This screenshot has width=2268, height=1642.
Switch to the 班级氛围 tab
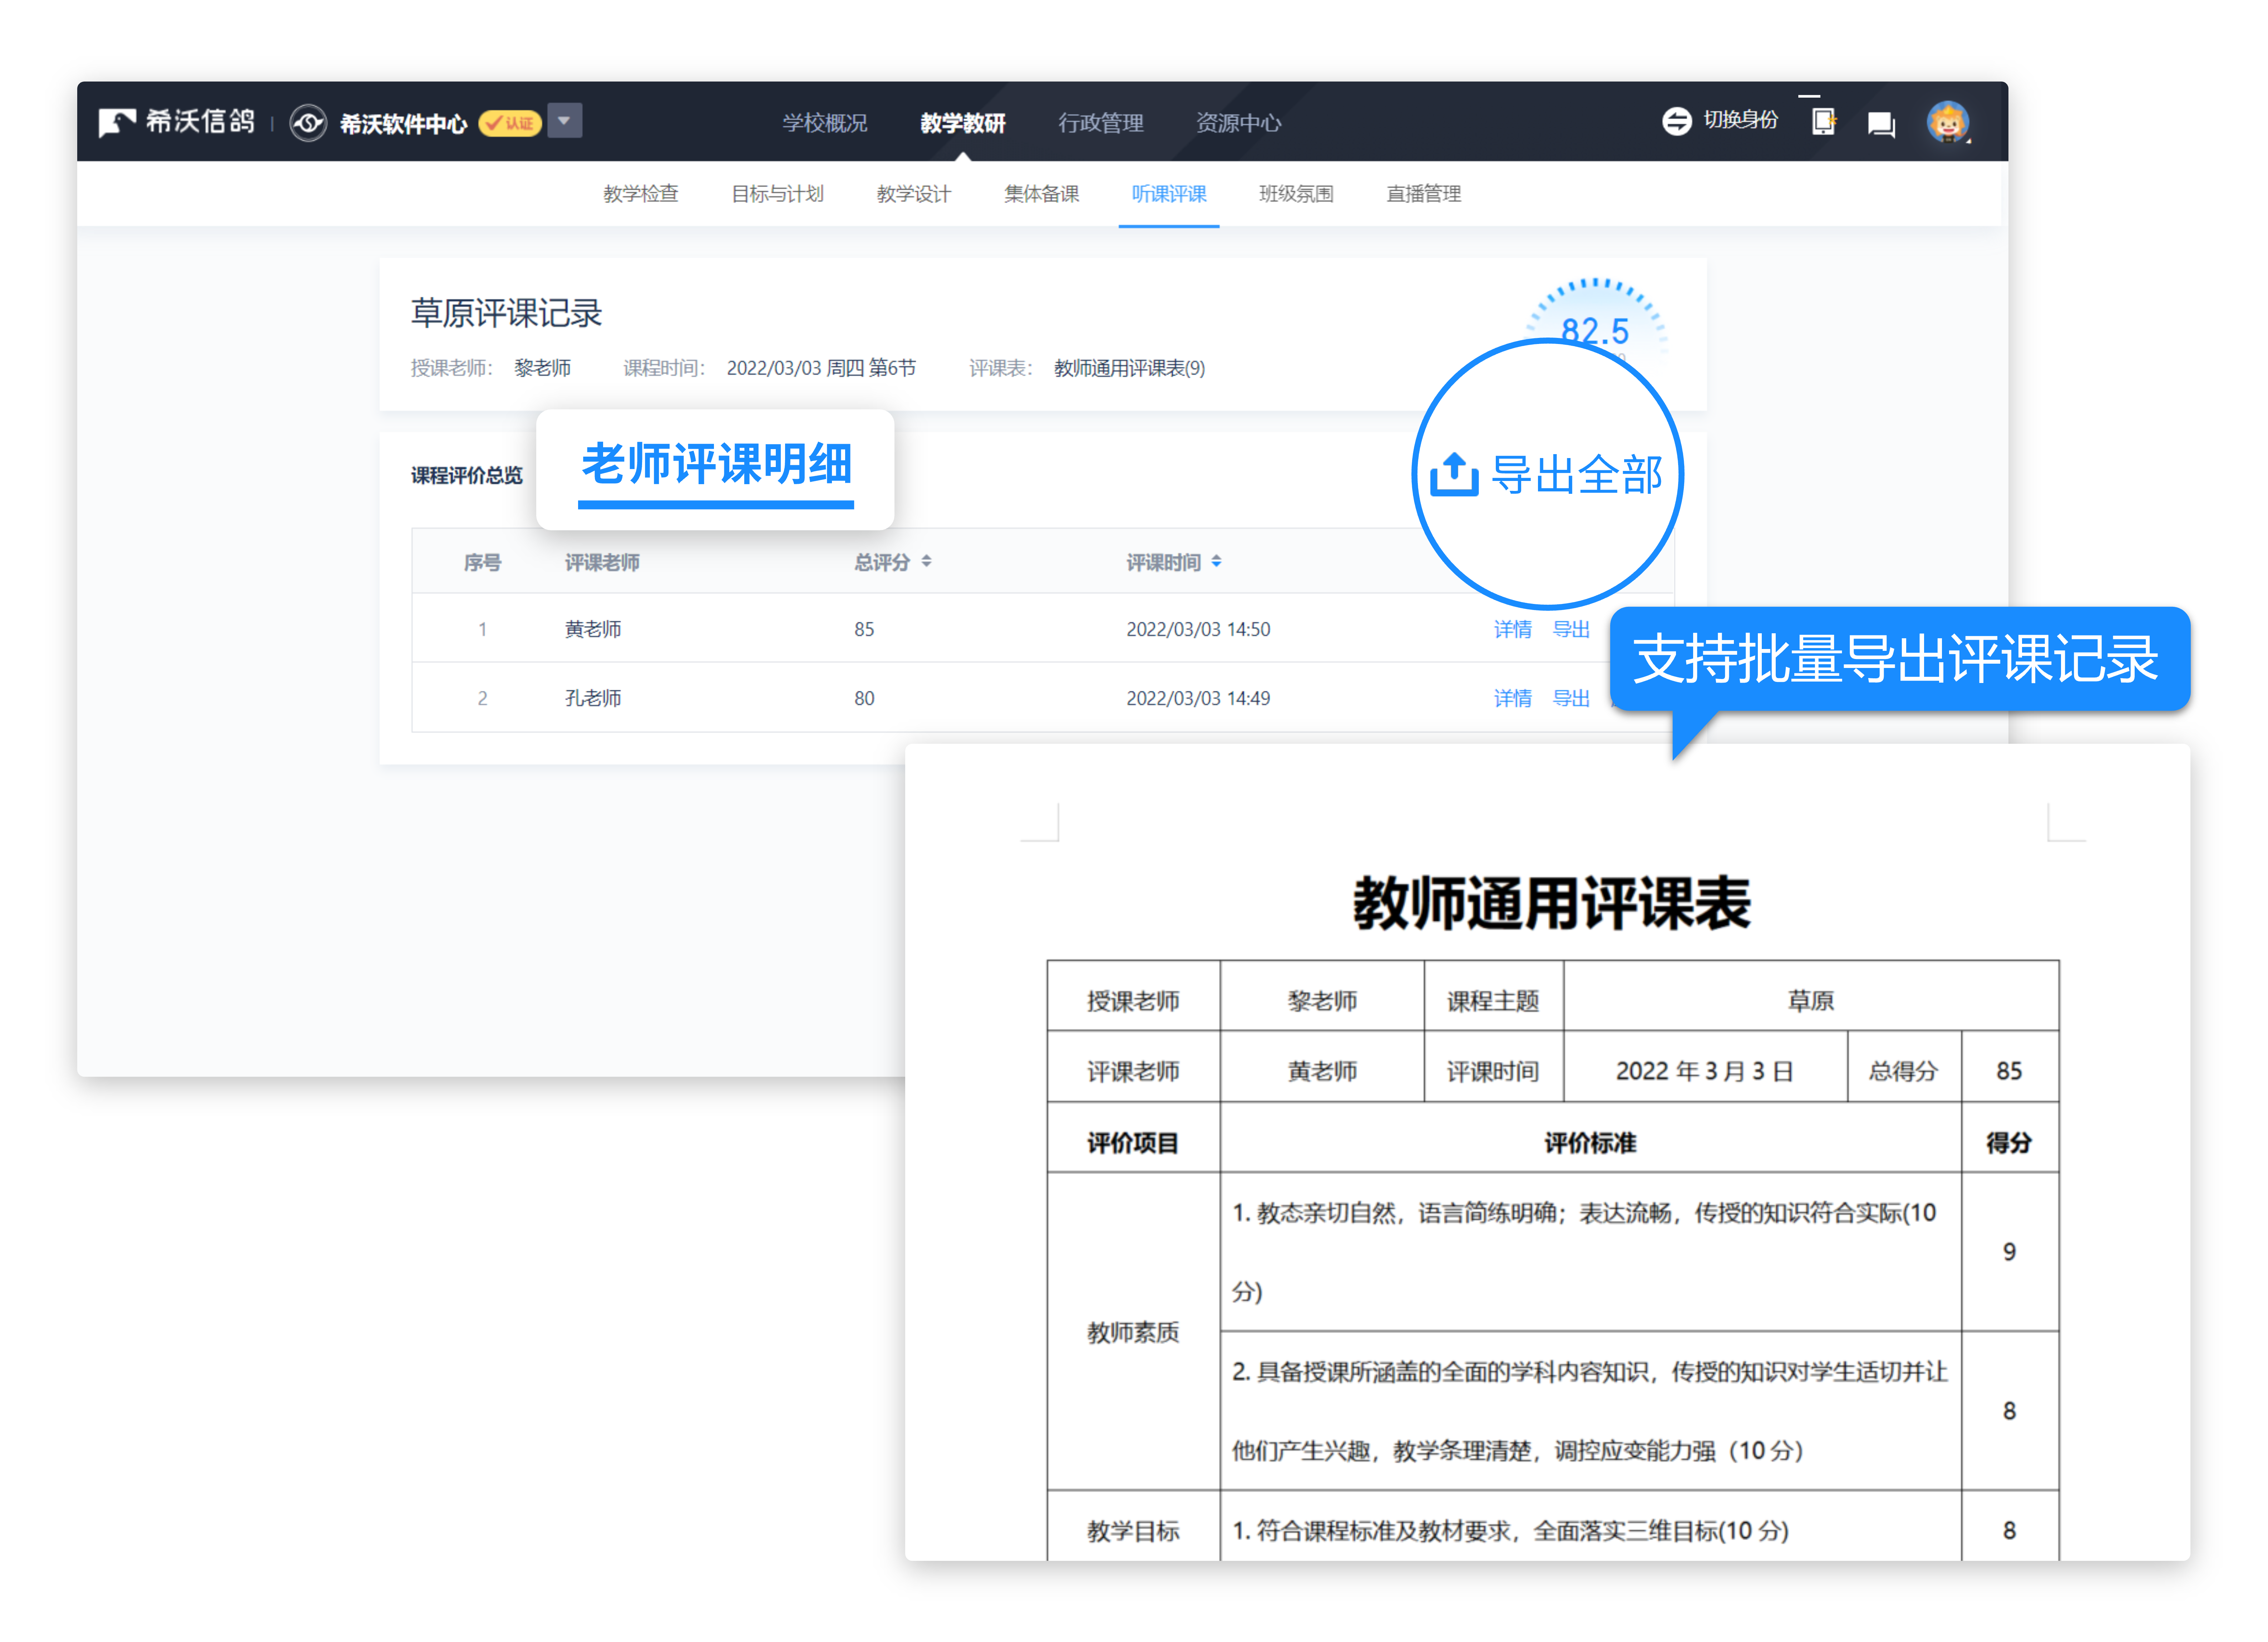[x=1296, y=194]
